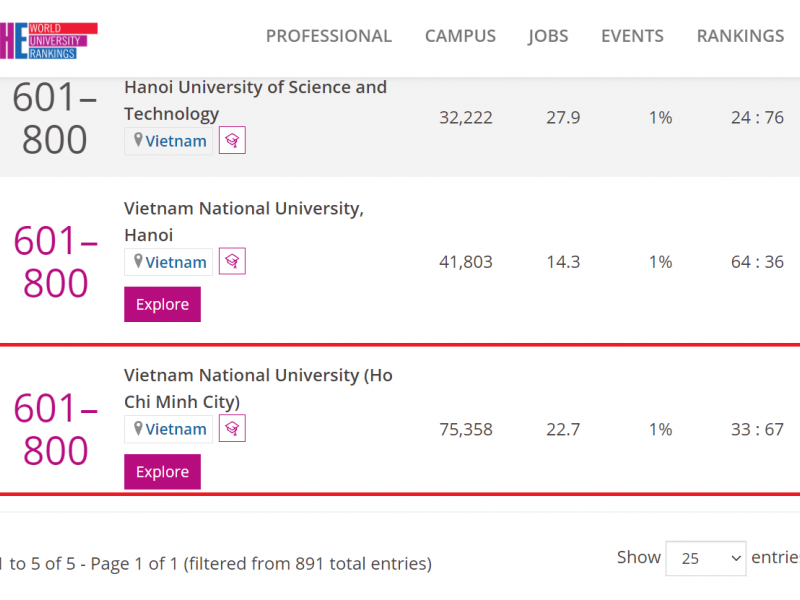Select the Rankings menu item
The height and width of the screenshot is (600, 800).
[740, 36]
